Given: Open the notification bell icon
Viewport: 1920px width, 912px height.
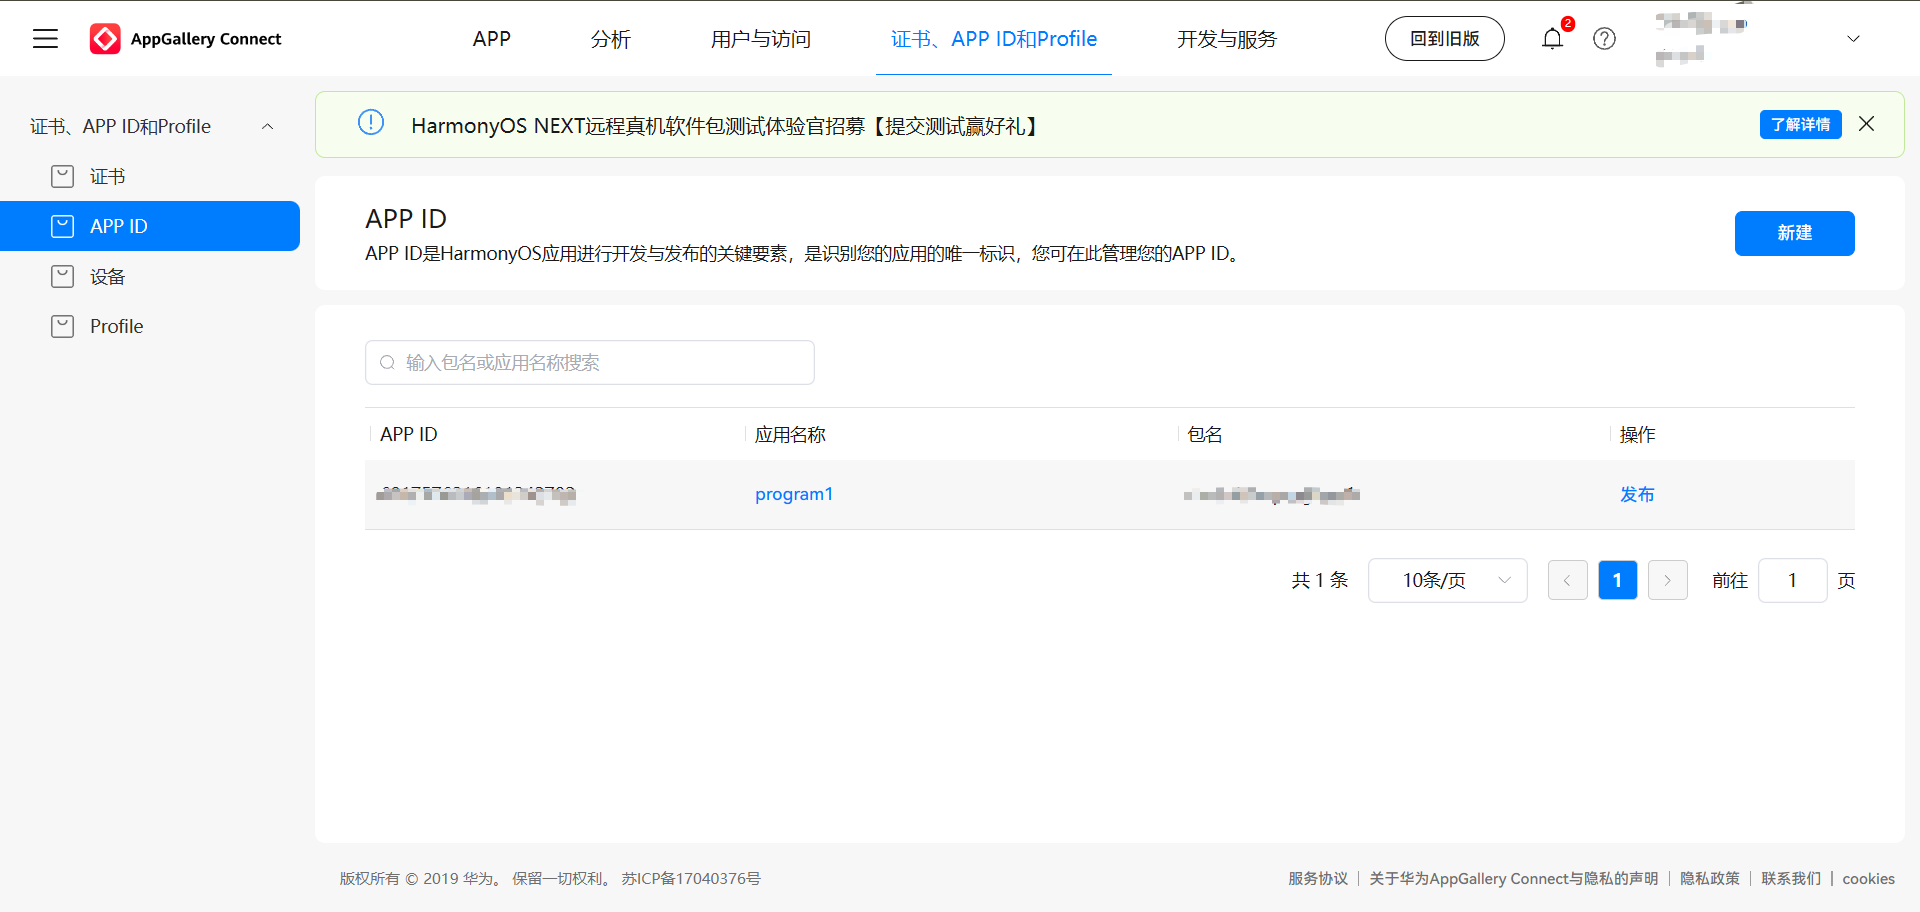Looking at the screenshot, I should click(x=1552, y=39).
